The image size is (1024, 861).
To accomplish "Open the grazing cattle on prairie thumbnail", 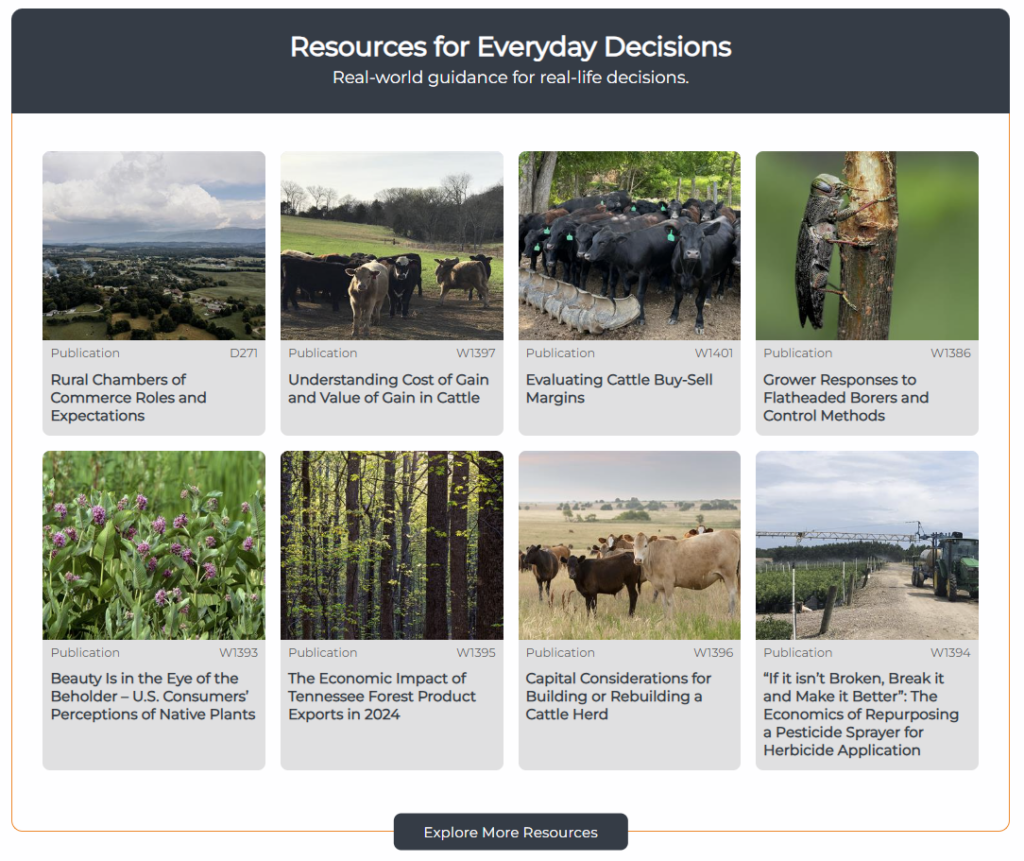I will click(x=630, y=545).
